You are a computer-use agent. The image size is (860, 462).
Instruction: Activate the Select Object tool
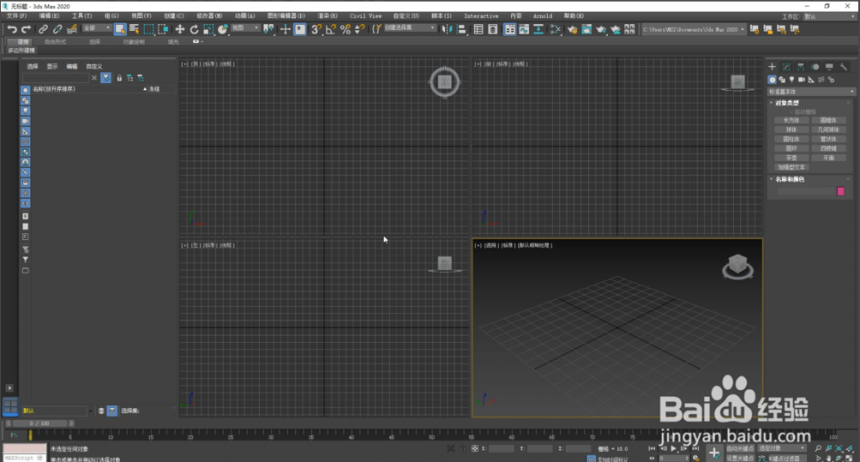click(x=120, y=29)
